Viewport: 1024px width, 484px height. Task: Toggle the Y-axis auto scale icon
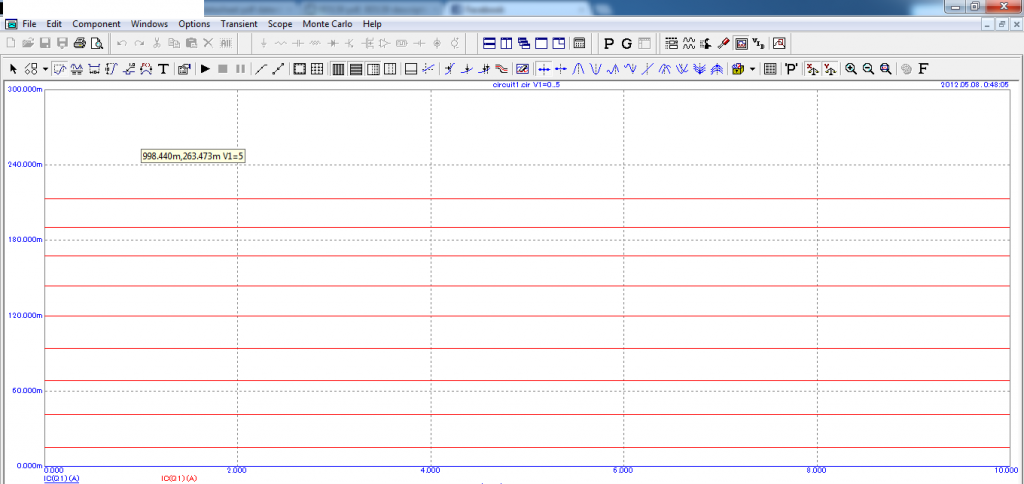point(829,69)
